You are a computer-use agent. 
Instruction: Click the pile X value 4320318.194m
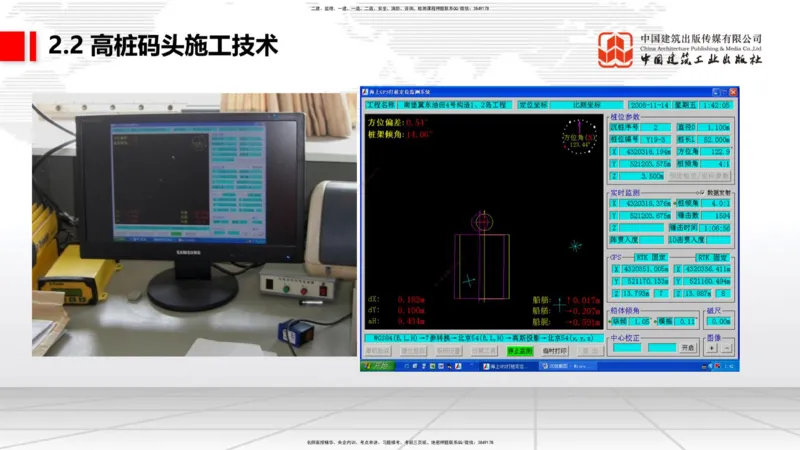645,152
